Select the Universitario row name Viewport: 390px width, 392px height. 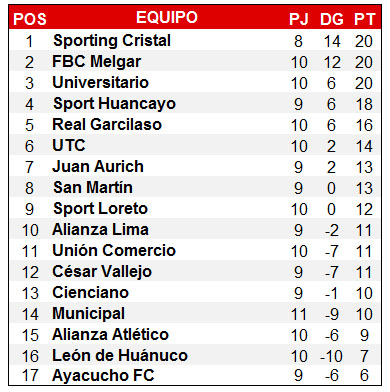pyautogui.click(x=100, y=82)
